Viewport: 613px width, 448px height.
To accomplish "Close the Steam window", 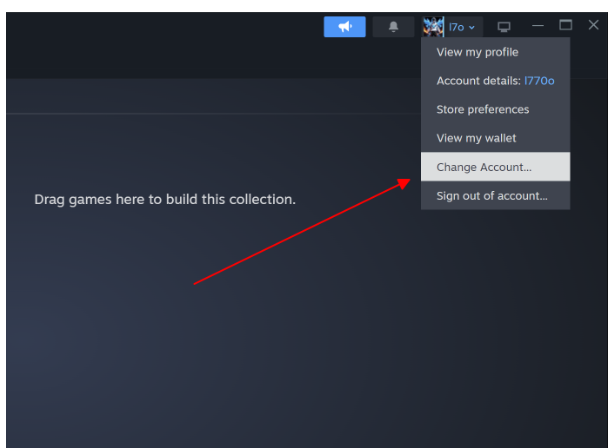I will 593,25.
